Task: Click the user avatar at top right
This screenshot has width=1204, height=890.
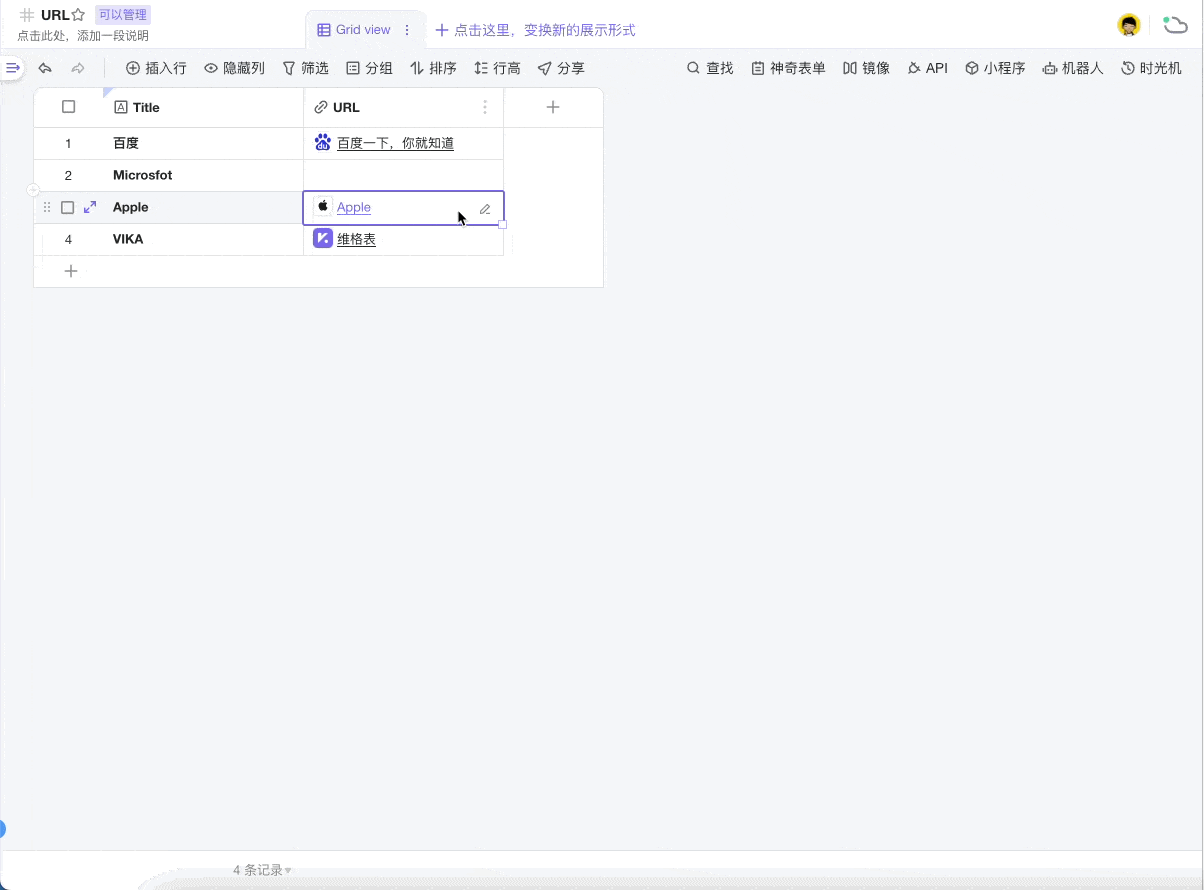Action: 1128,26
